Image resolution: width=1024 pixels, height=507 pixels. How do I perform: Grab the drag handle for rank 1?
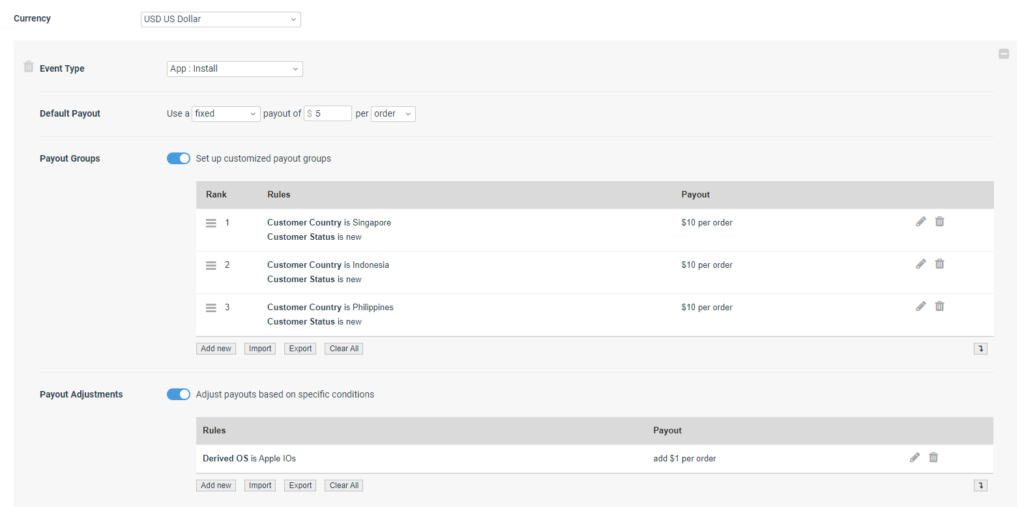[x=211, y=223]
